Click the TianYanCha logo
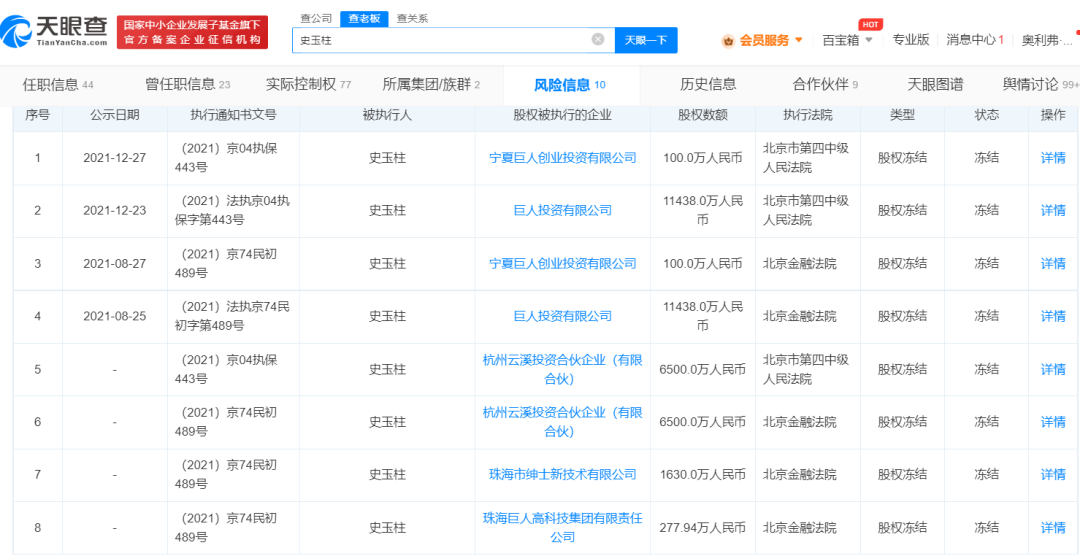Screen dimensions: 1080x556 coord(55,30)
